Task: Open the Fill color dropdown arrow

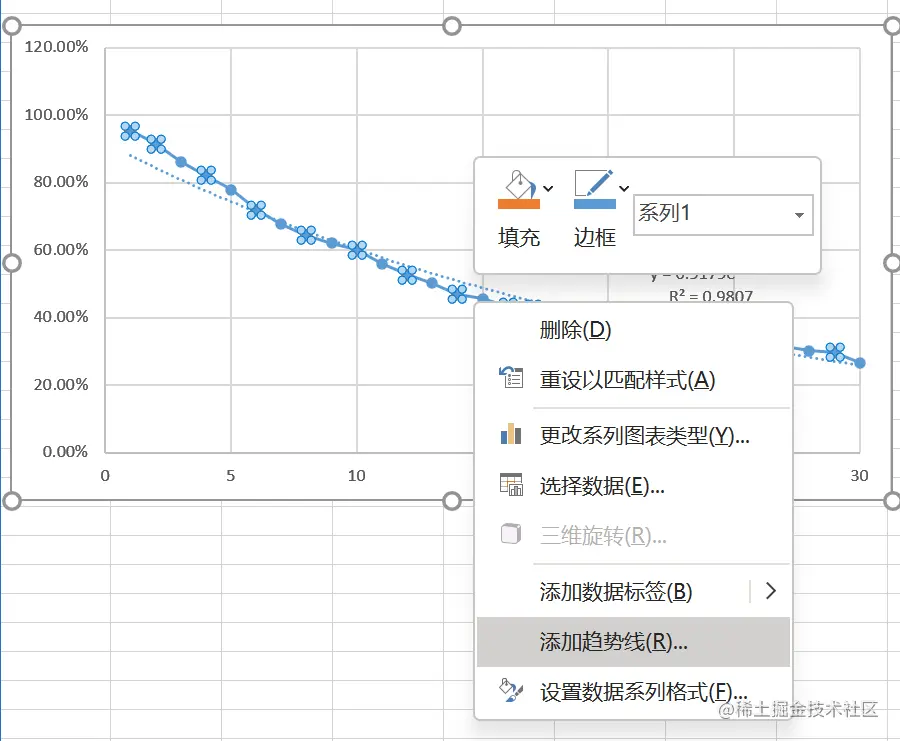Action: [548, 187]
